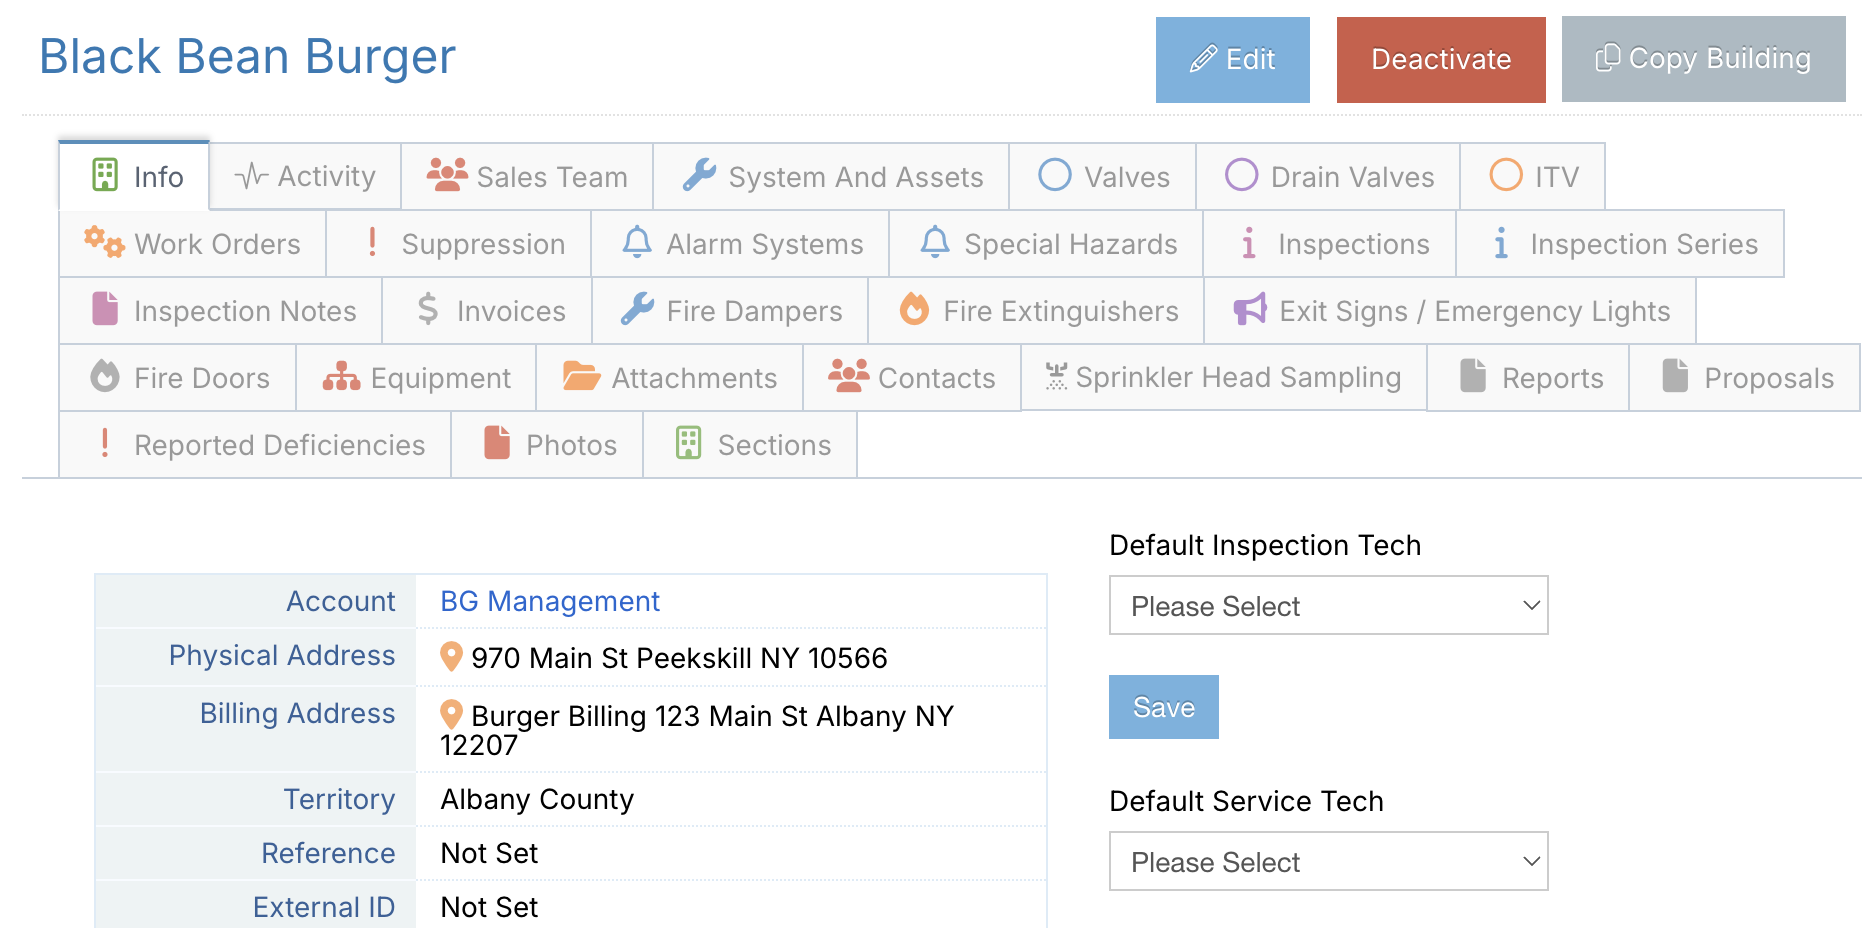Click the file icon beside Photos
Image resolution: width=1876 pixels, height=928 pixels.
click(x=497, y=443)
